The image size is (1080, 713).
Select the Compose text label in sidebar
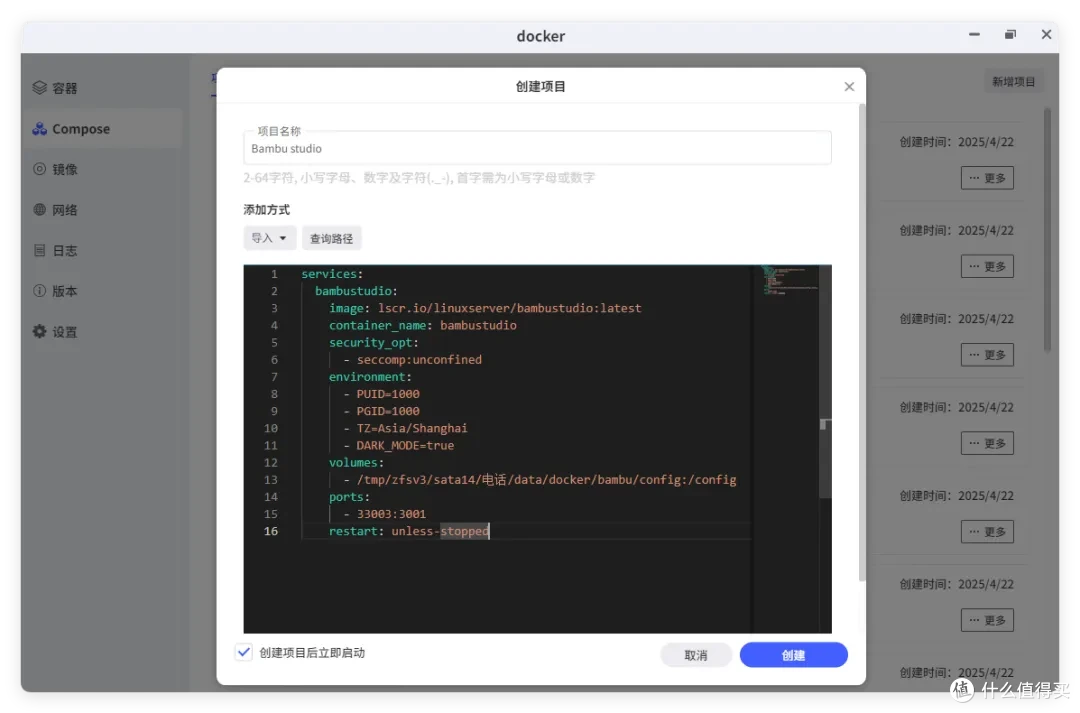(81, 129)
